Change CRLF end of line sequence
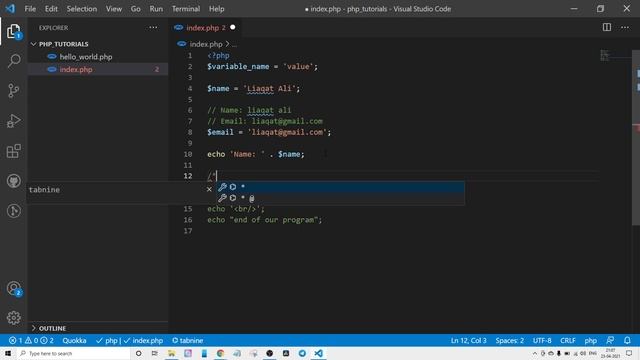This screenshot has height=360, width=640. tap(568, 340)
